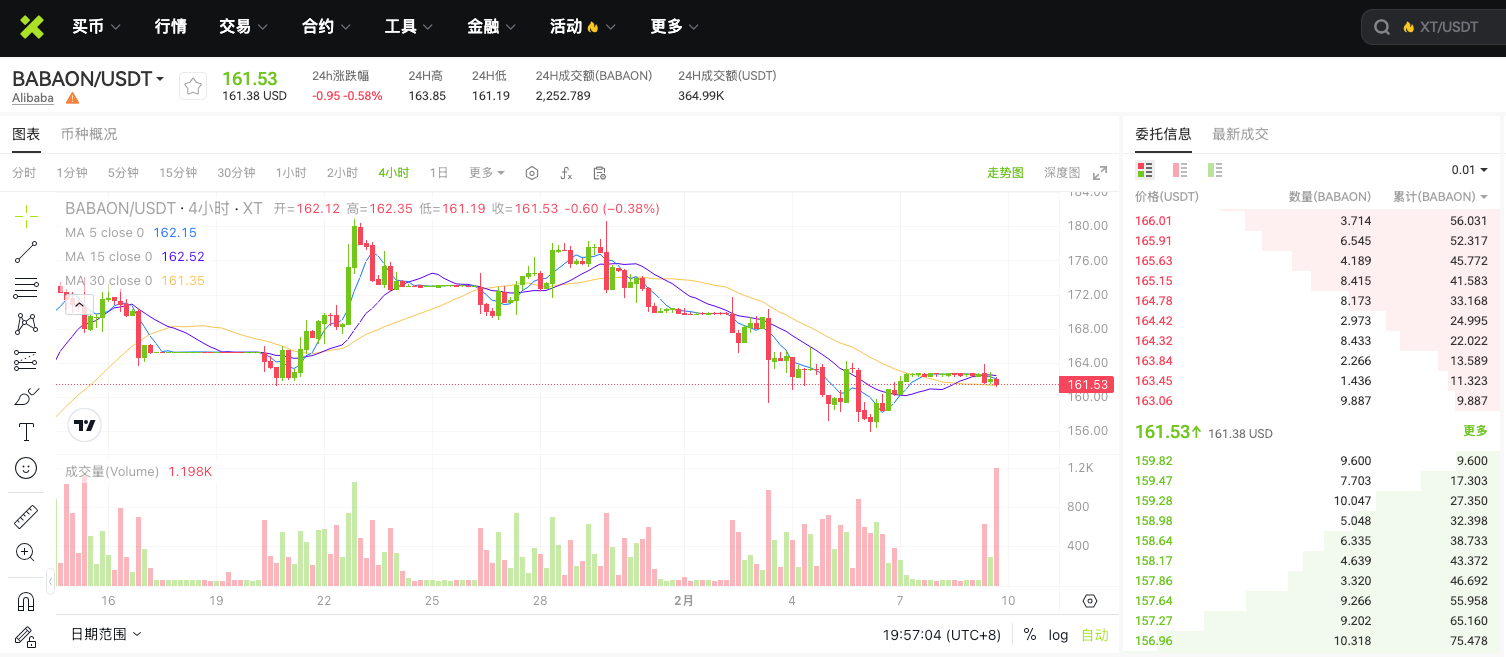
Task: Select the text annotation tool
Action: pos(26,432)
